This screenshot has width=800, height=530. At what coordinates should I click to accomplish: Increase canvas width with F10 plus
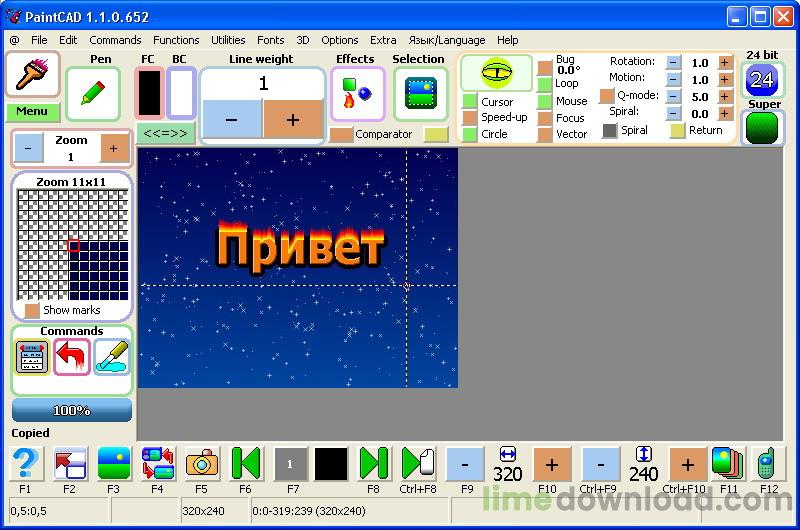(552, 464)
